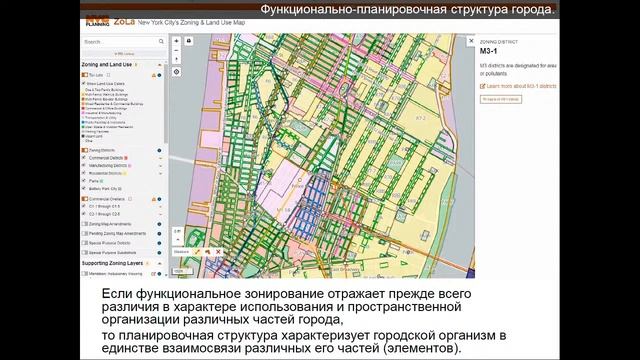640x360 pixels.
Task: Zoom out on the zoning map
Action: 176,50
